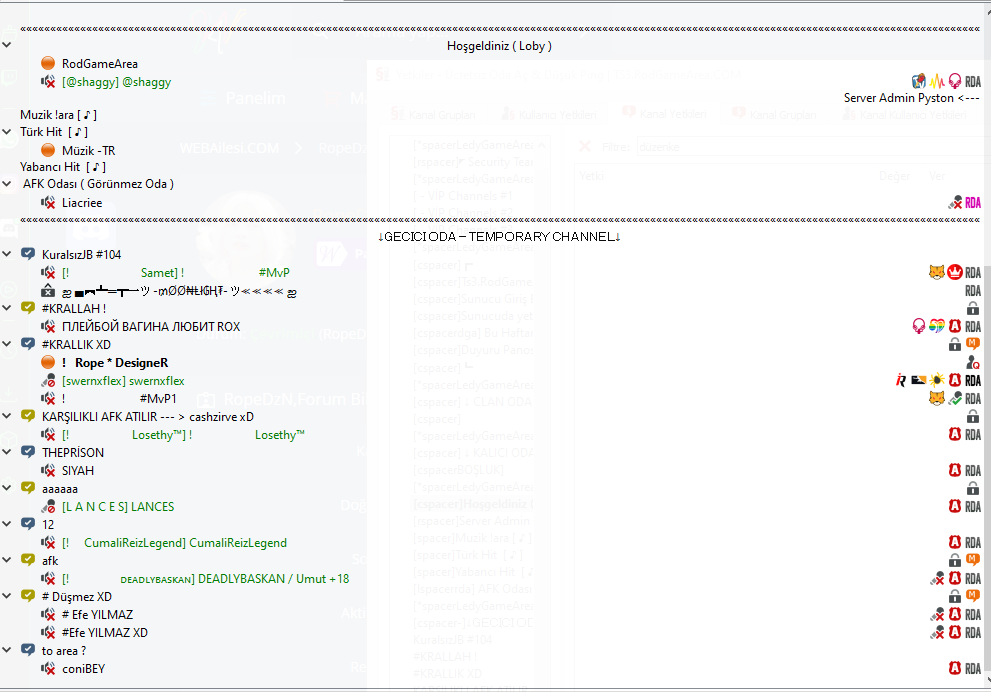Select the Yabancı Hit channel
This screenshot has height=692, width=991.
[63, 167]
